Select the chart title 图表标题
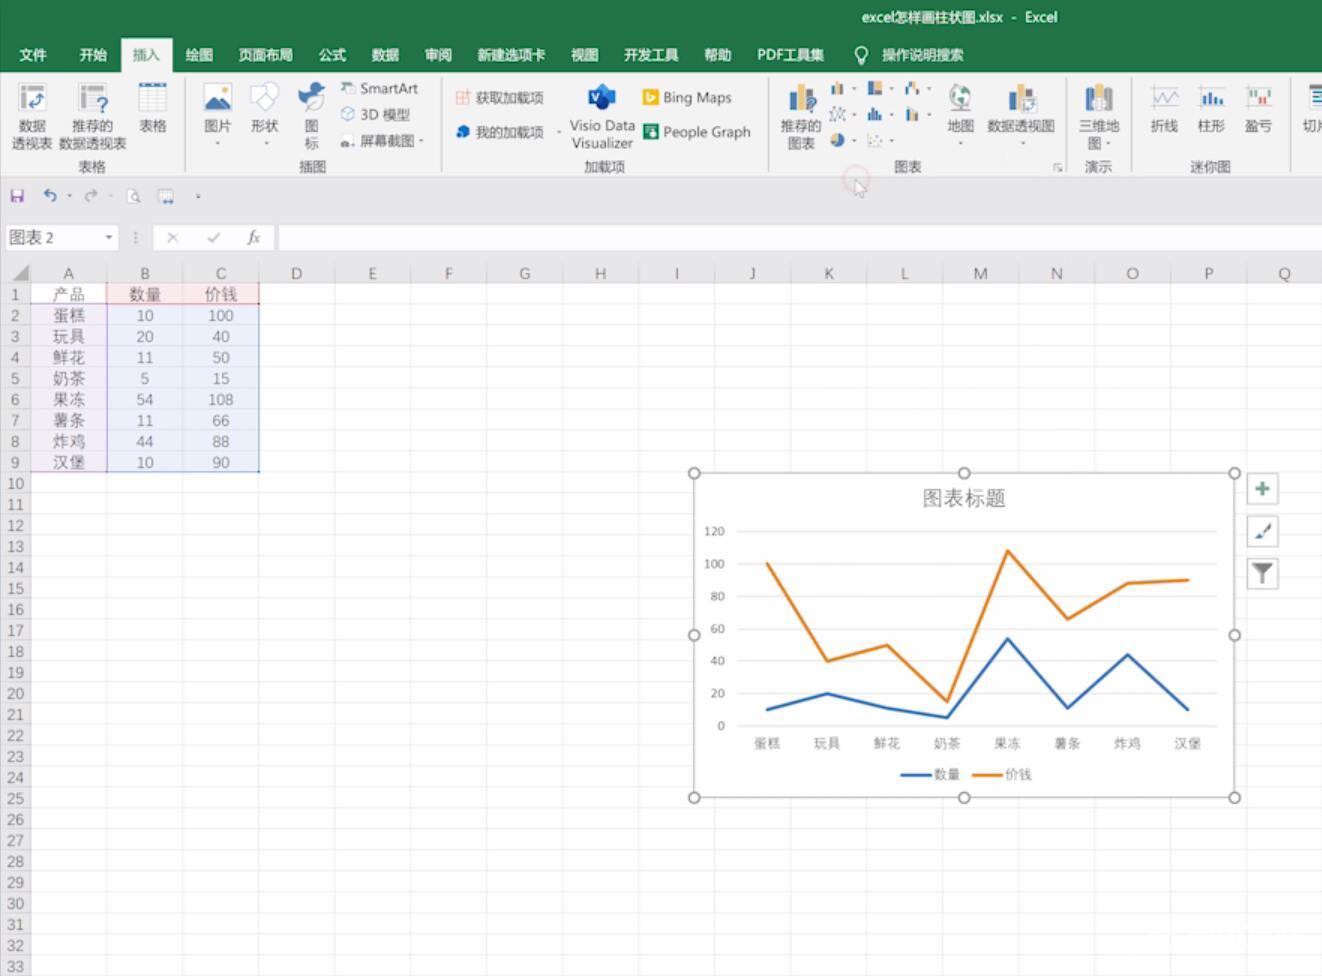The height and width of the screenshot is (976, 1322). coord(964,498)
